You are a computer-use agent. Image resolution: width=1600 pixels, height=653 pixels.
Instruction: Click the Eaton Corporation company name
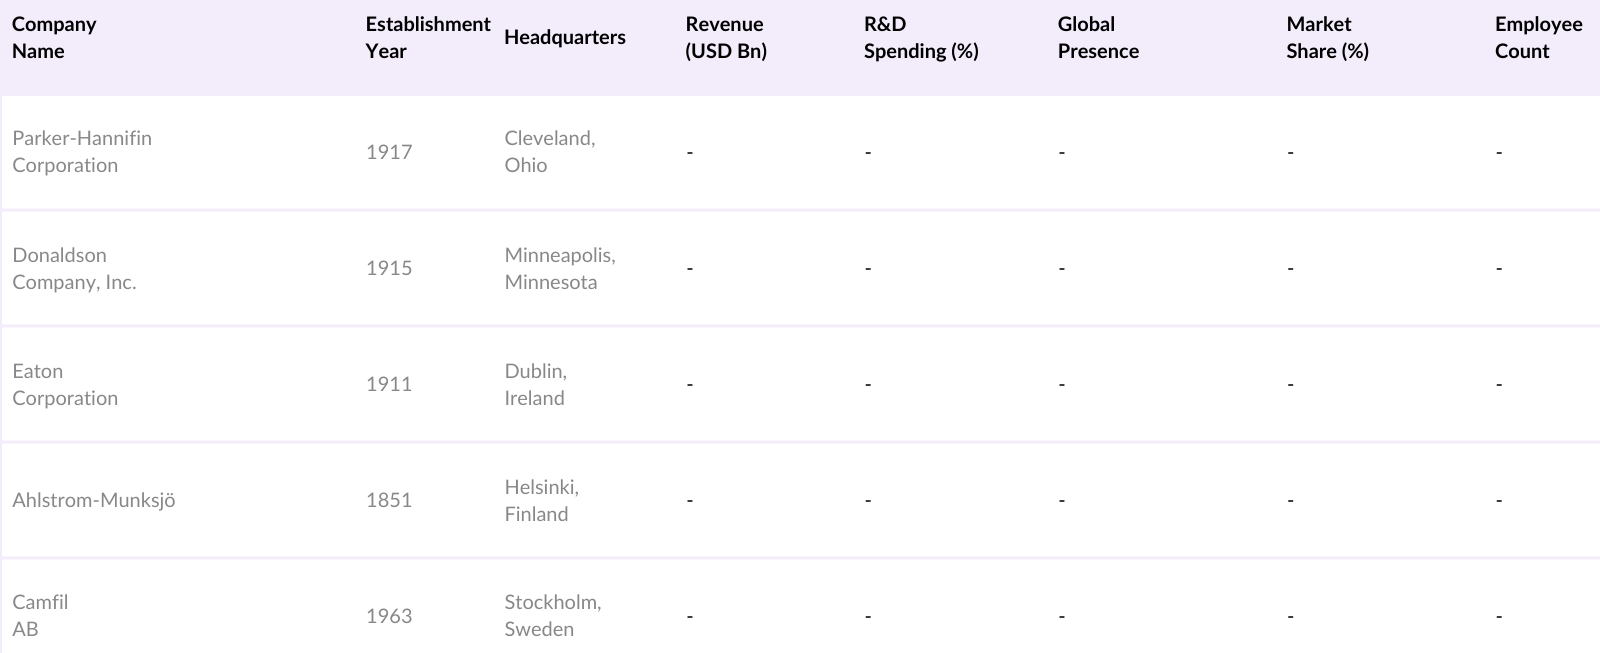pyautogui.click(x=65, y=384)
